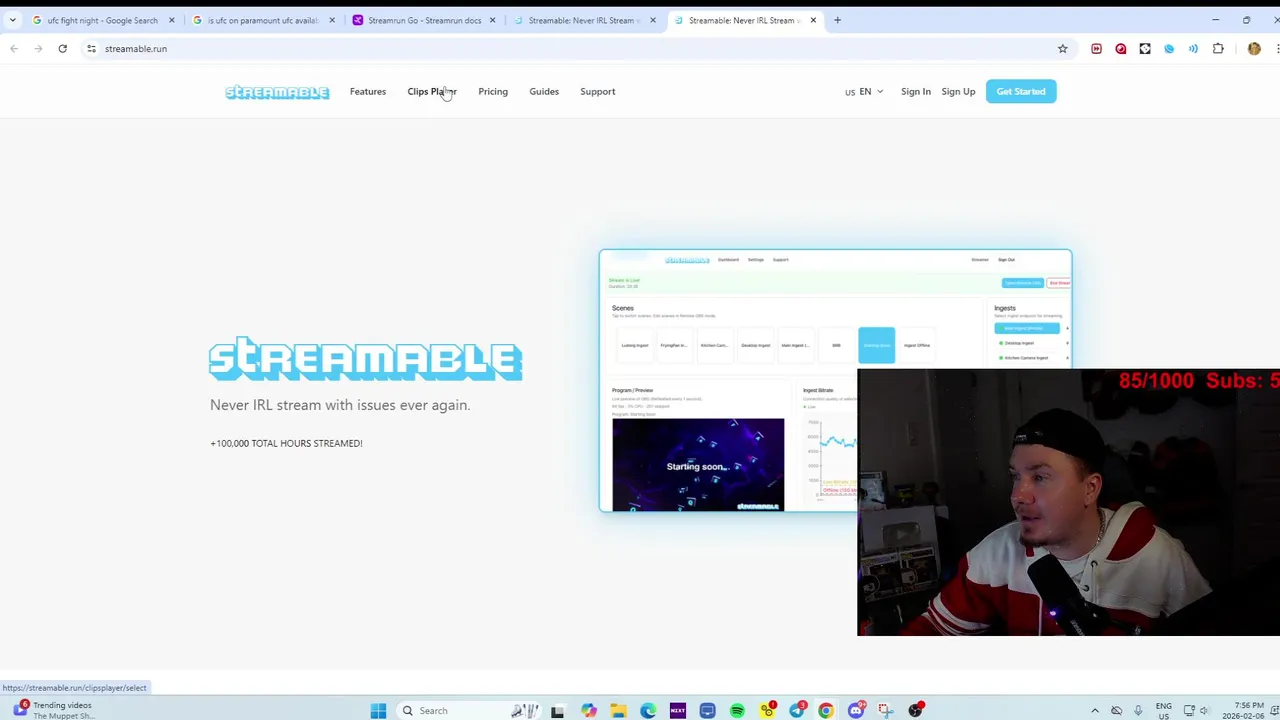Click the ENG US language indicator
Viewport: 1280px width, 720px height.
point(1164,710)
